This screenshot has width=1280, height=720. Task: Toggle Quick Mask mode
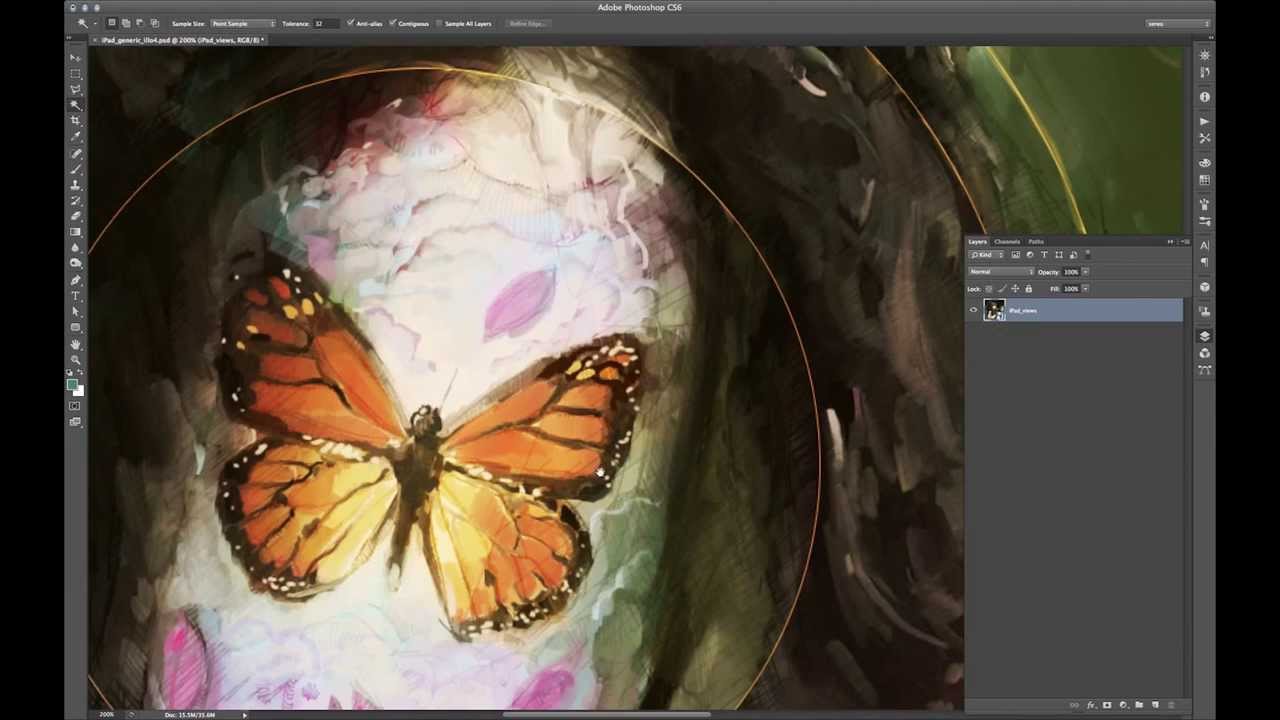click(75, 406)
